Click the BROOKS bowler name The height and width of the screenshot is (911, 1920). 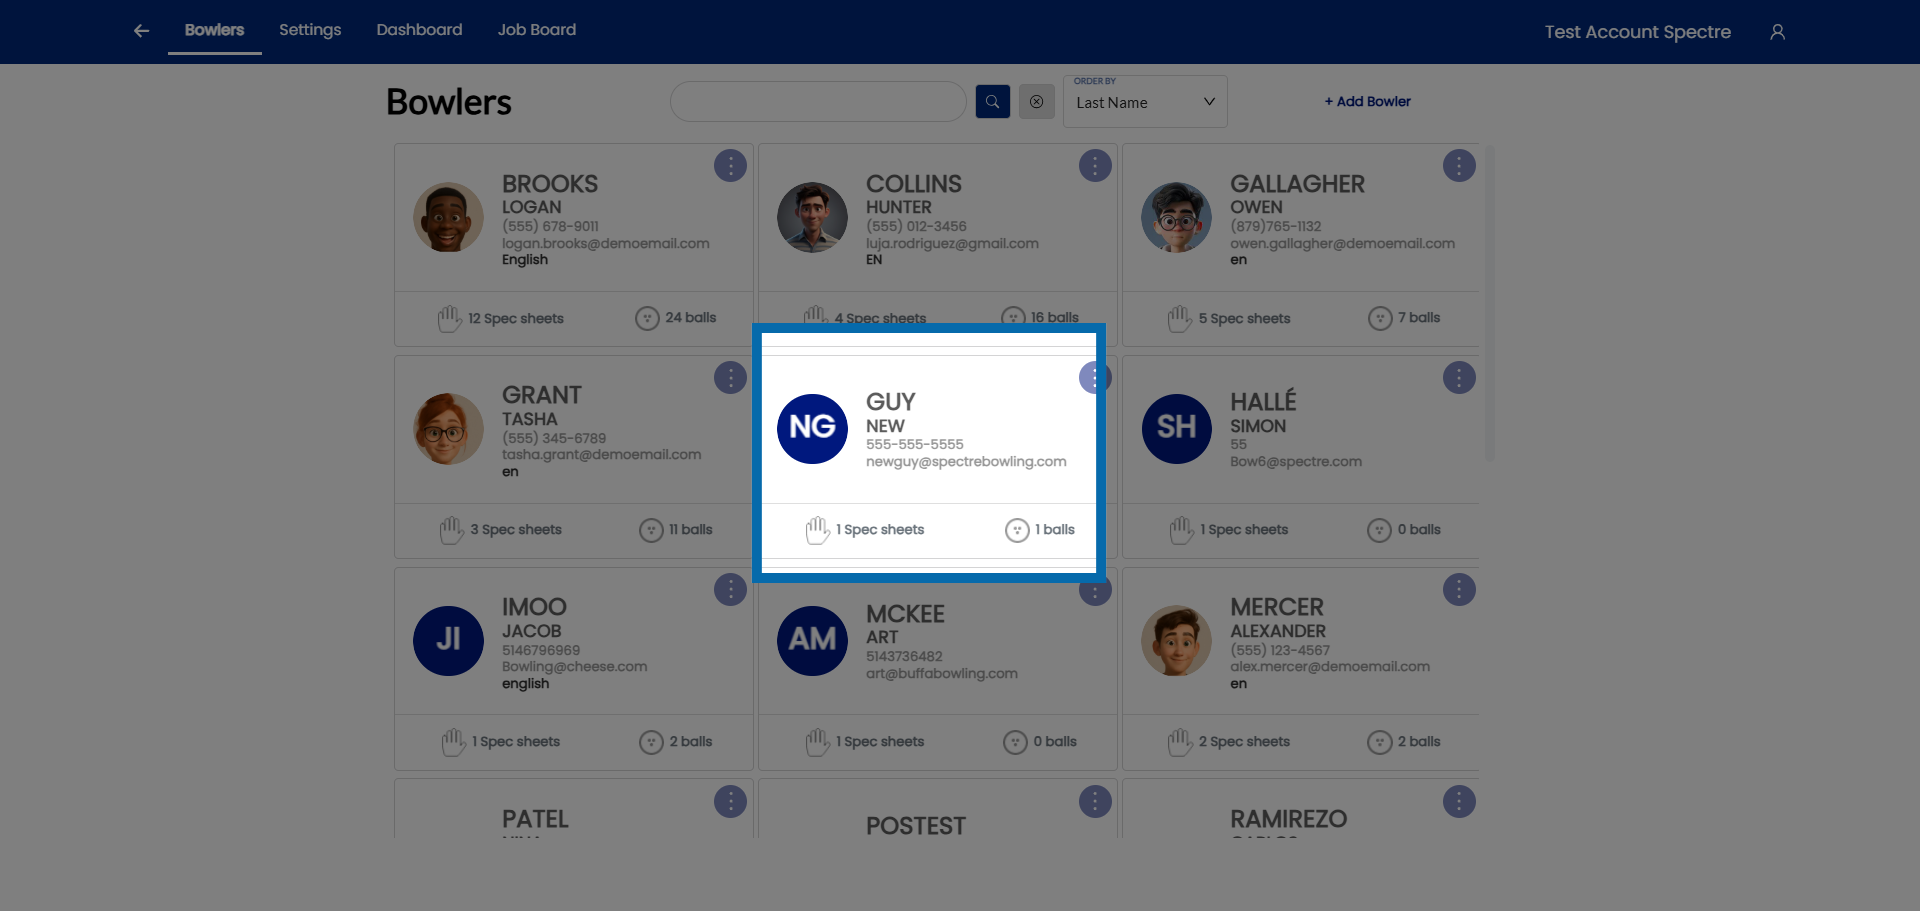click(550, 184)
